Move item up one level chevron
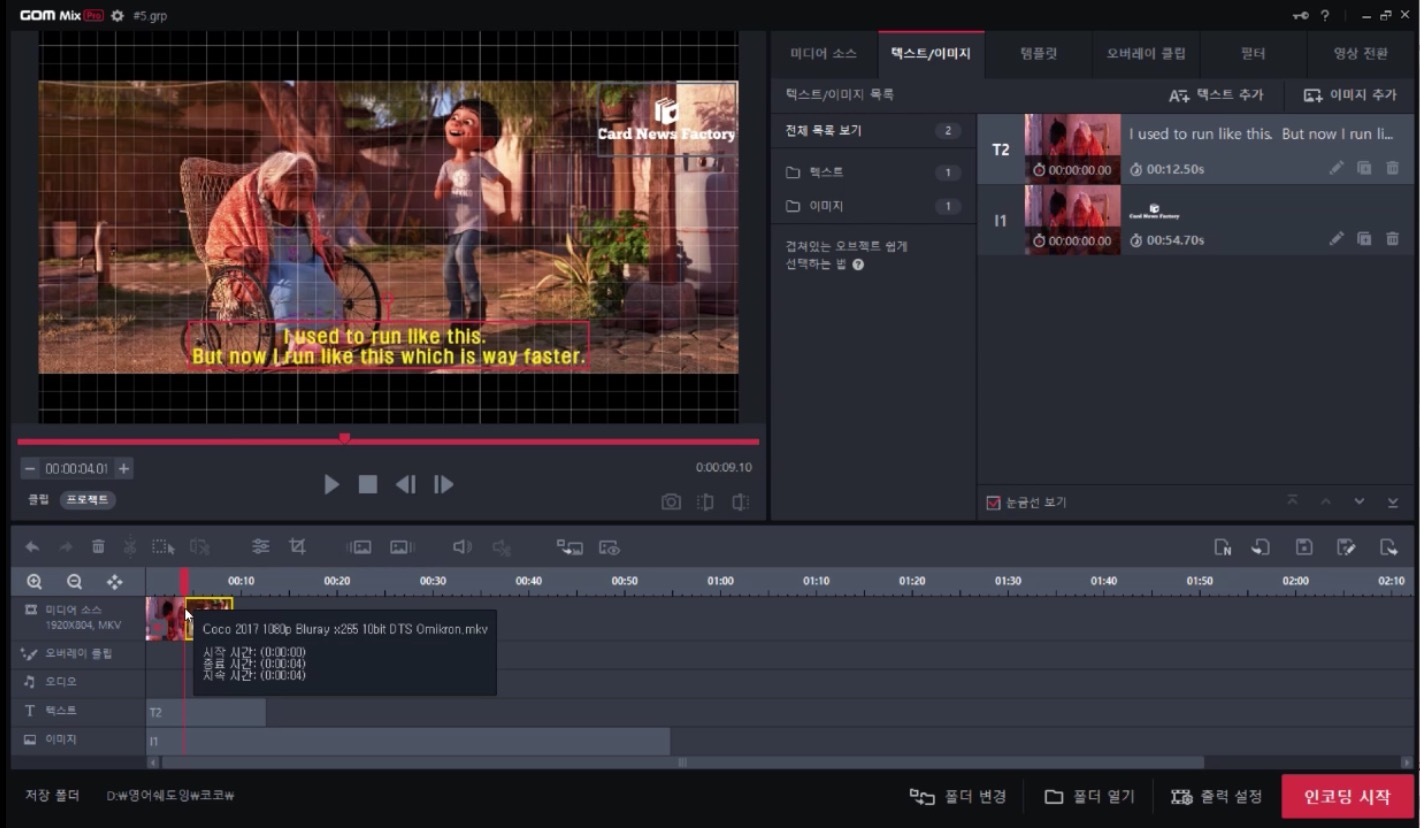 (1326, 501)
